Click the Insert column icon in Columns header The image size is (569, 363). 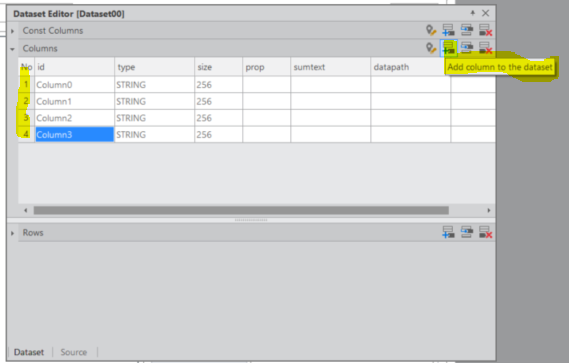[x=467, y=48]
